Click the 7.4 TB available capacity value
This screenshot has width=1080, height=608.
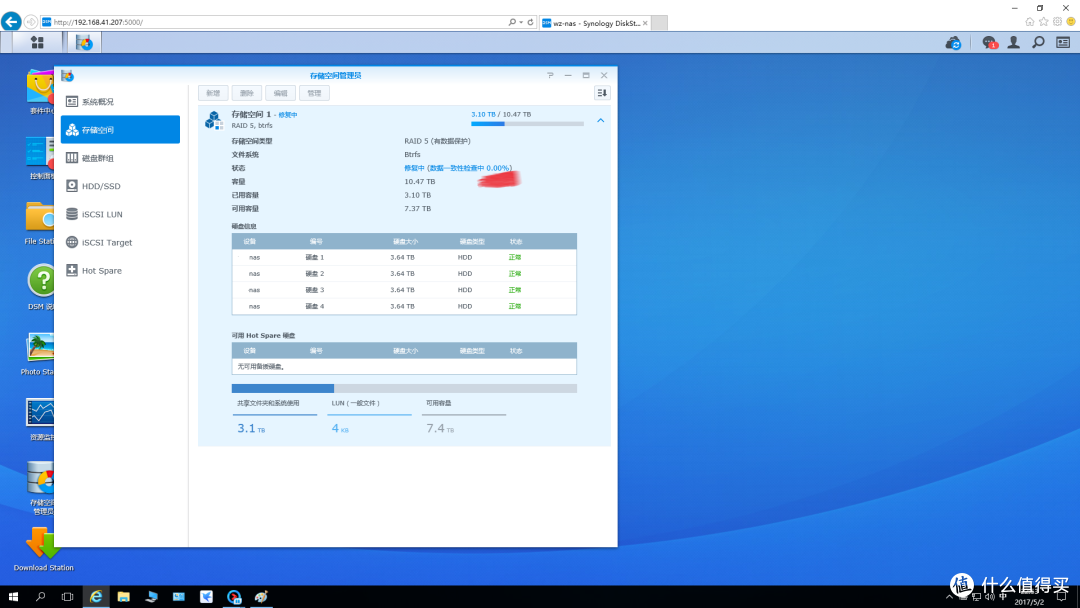coord(440,428)
